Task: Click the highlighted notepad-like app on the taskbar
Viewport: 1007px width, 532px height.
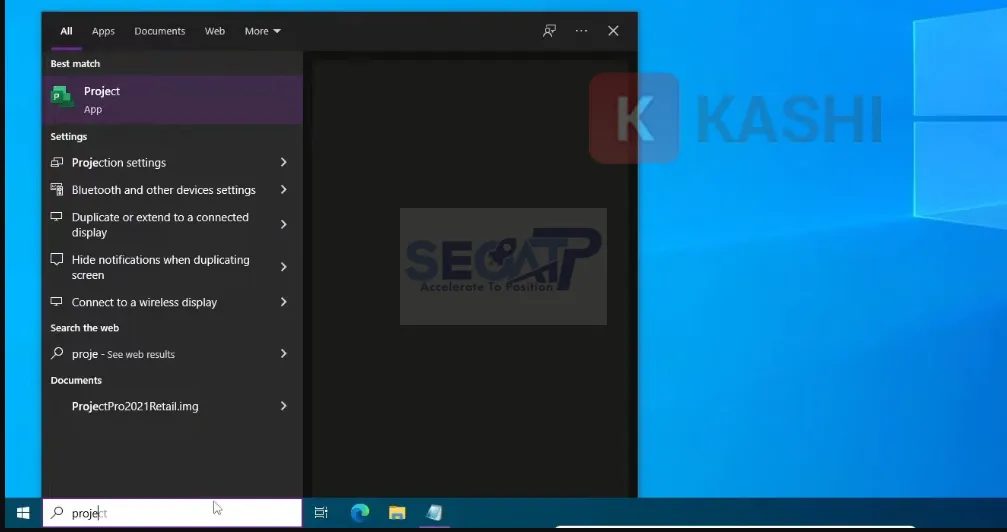Action: 435,513
